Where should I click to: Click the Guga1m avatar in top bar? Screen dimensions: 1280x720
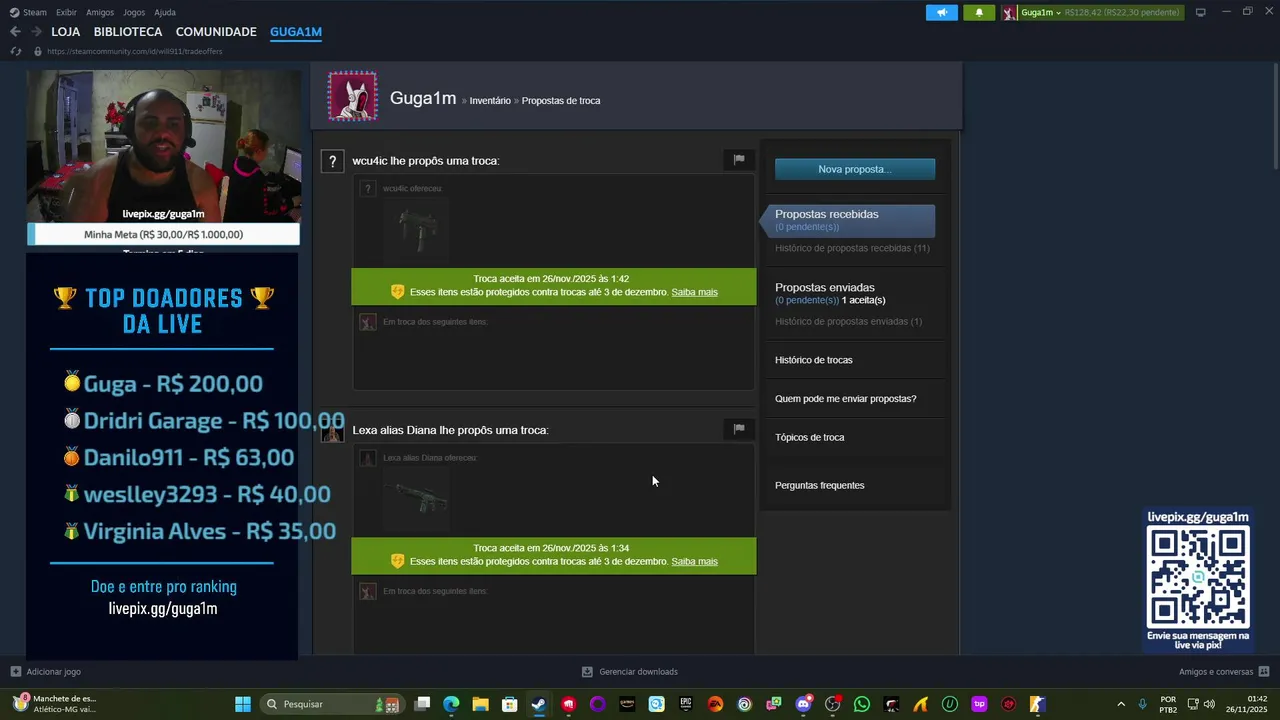click(1010, 12)
